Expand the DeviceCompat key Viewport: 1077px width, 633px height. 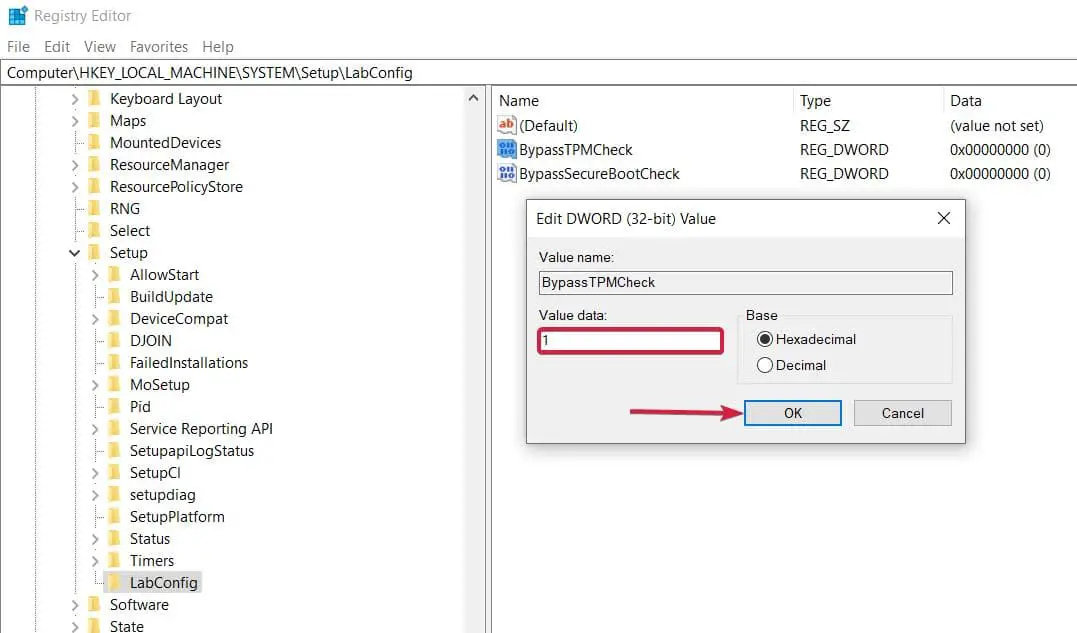coord(95,319)
